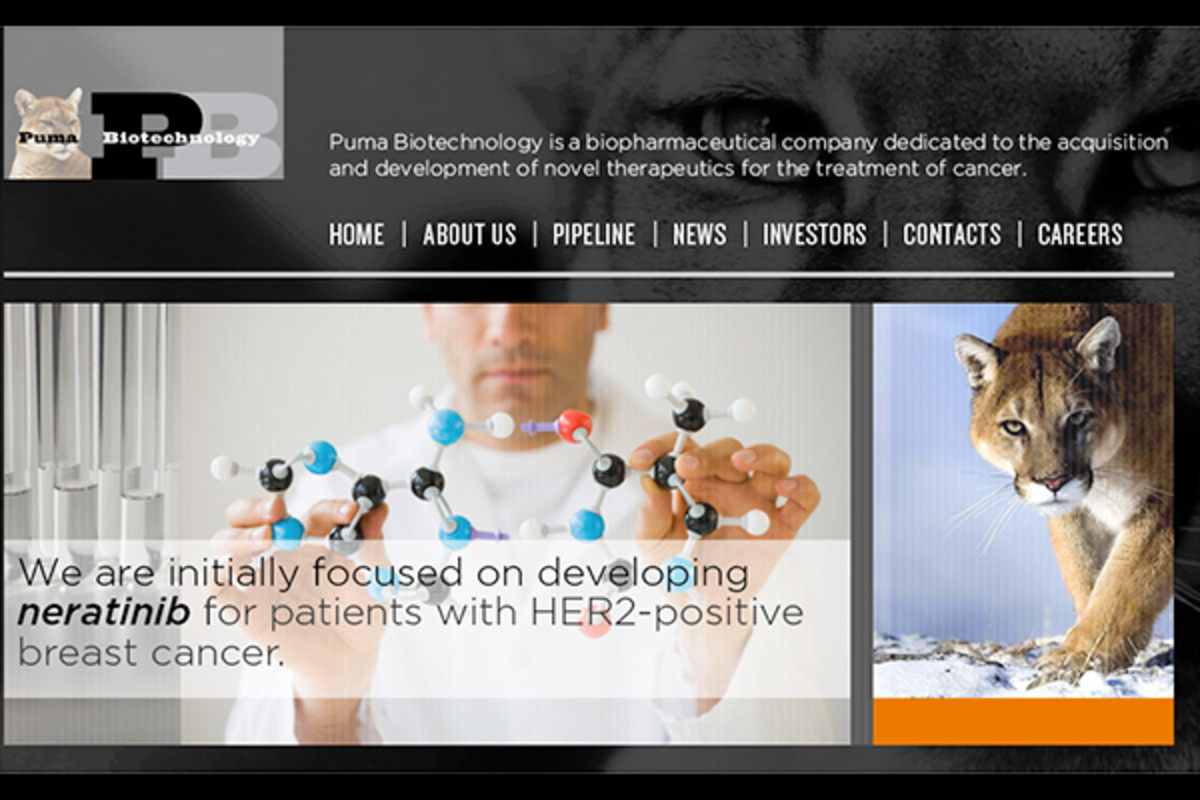Open the CONTACTS page
Screen dimensions: 1200x800
[952, 234]
